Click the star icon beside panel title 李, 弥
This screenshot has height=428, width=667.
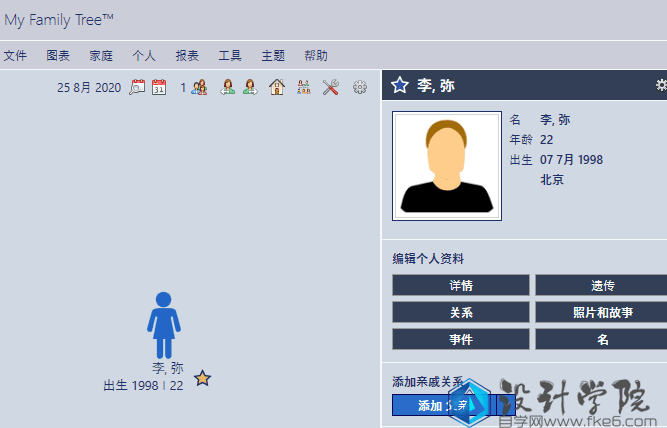click(400, 85)
